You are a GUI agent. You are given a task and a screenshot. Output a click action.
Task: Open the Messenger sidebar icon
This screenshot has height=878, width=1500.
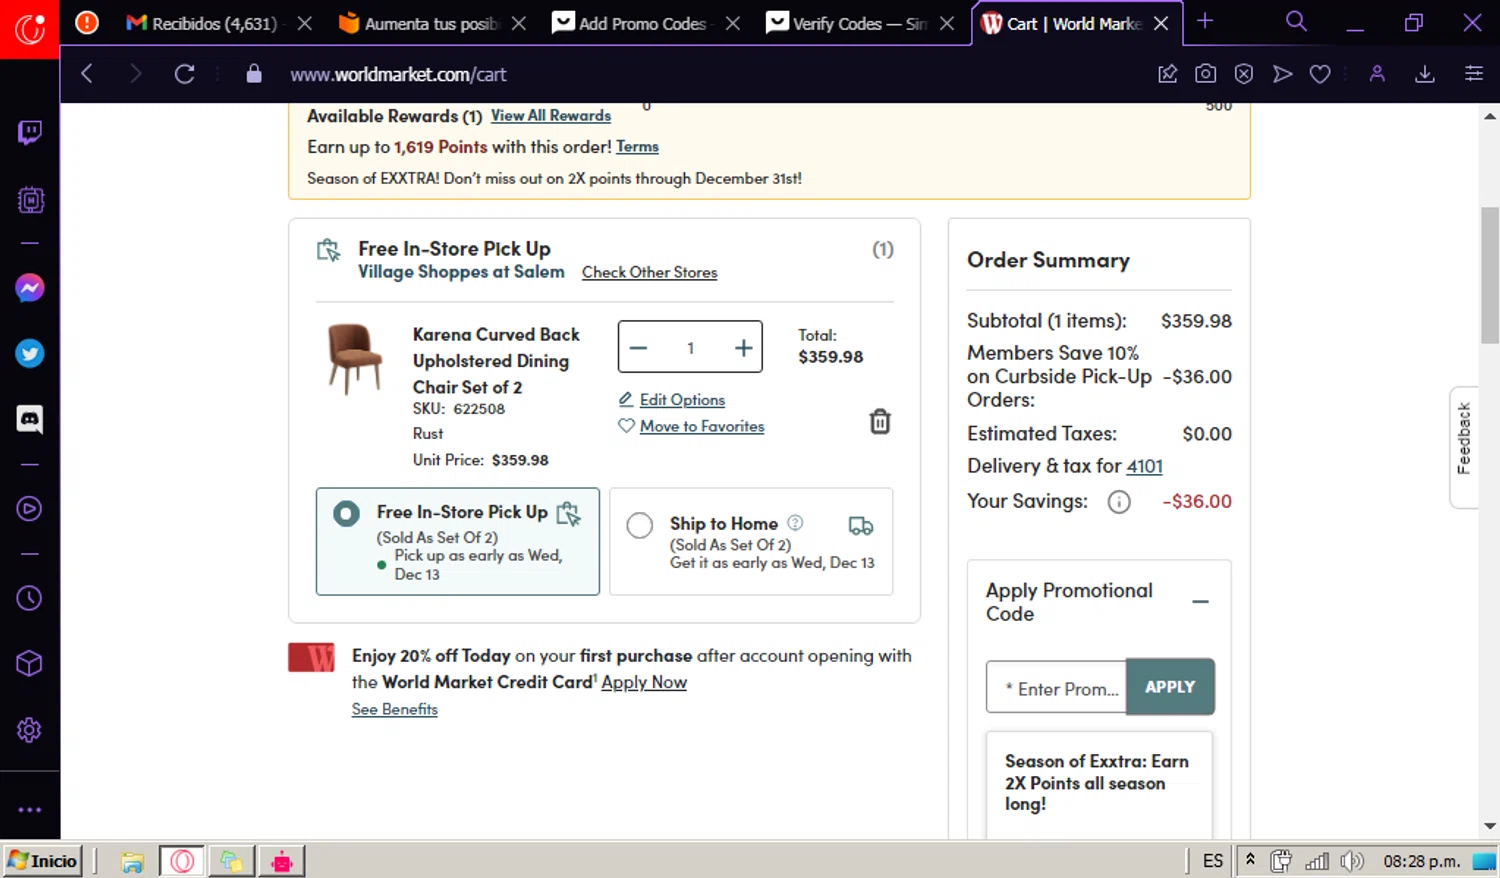pos(30,289)
